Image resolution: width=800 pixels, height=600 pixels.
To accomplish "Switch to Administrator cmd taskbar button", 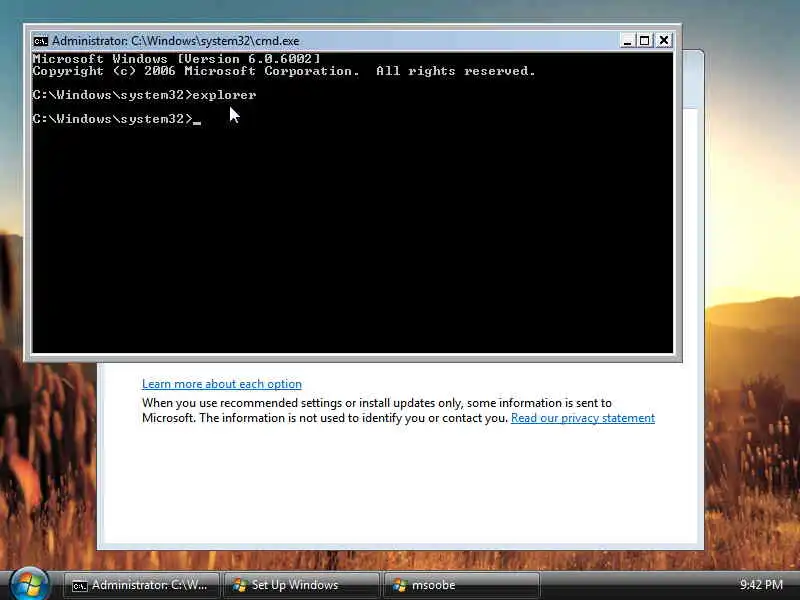I will point(141,585).
